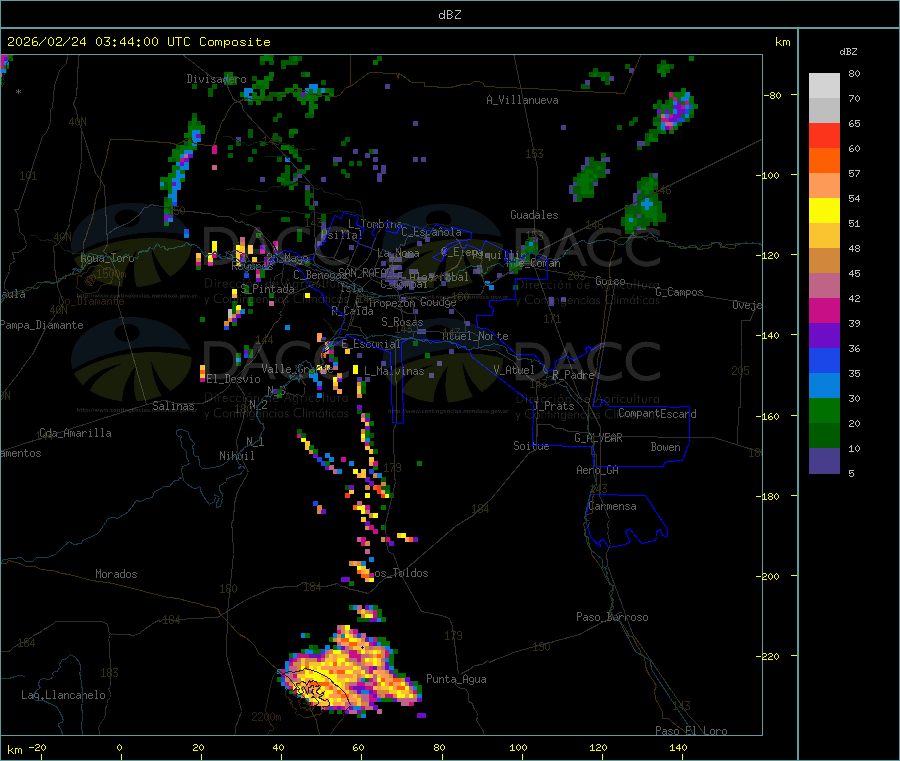Click the Carmensa label
This screenshot has height=761, width=900.
coord(612,507)
